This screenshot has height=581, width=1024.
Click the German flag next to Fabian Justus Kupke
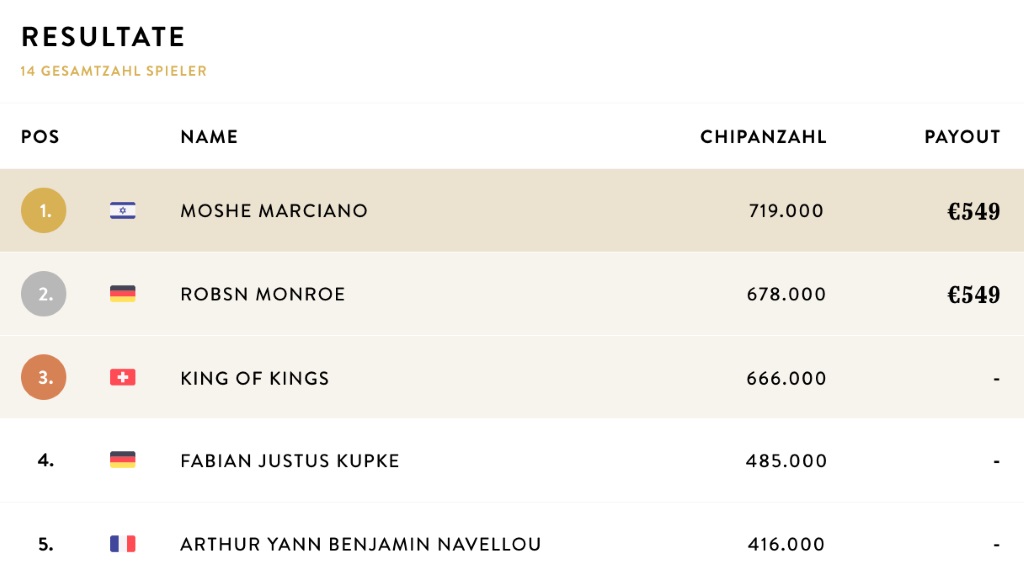123,460
